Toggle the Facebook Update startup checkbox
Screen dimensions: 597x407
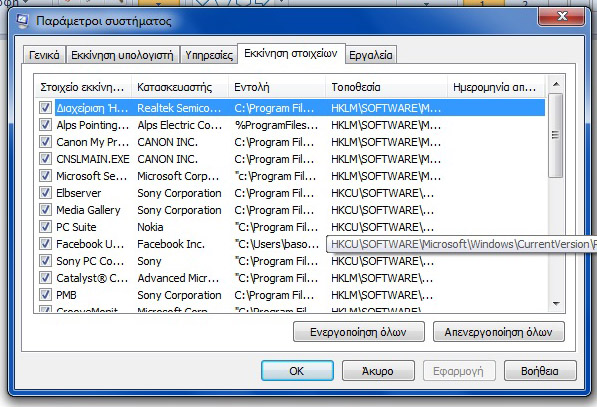pos(45,244)
